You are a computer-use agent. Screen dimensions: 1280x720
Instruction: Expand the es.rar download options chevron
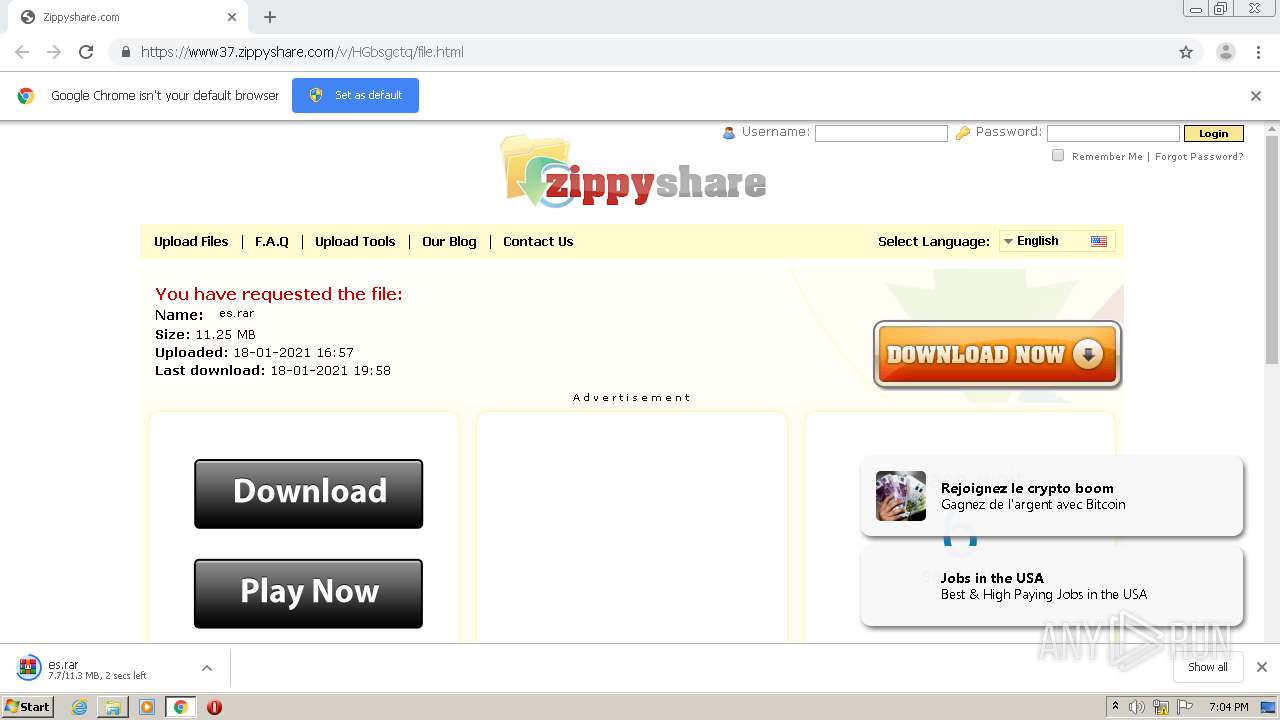[x=207, y=668]
